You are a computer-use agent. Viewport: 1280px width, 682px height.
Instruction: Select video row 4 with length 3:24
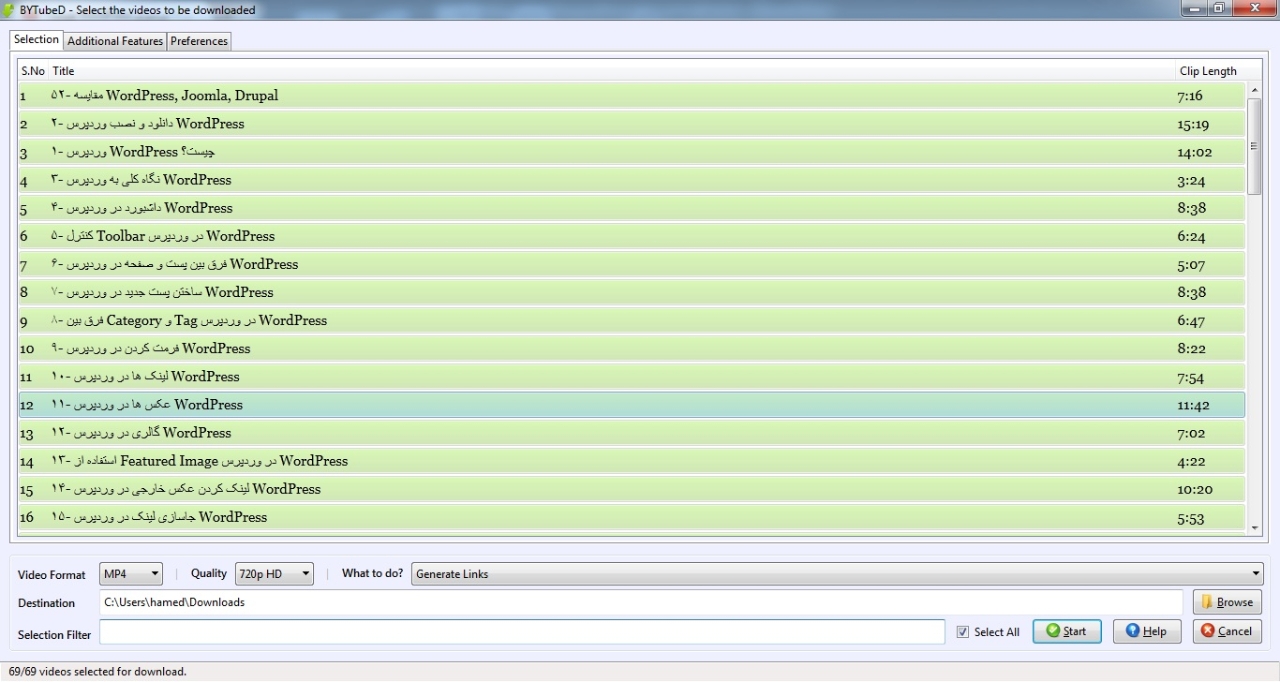coord(632,180)
